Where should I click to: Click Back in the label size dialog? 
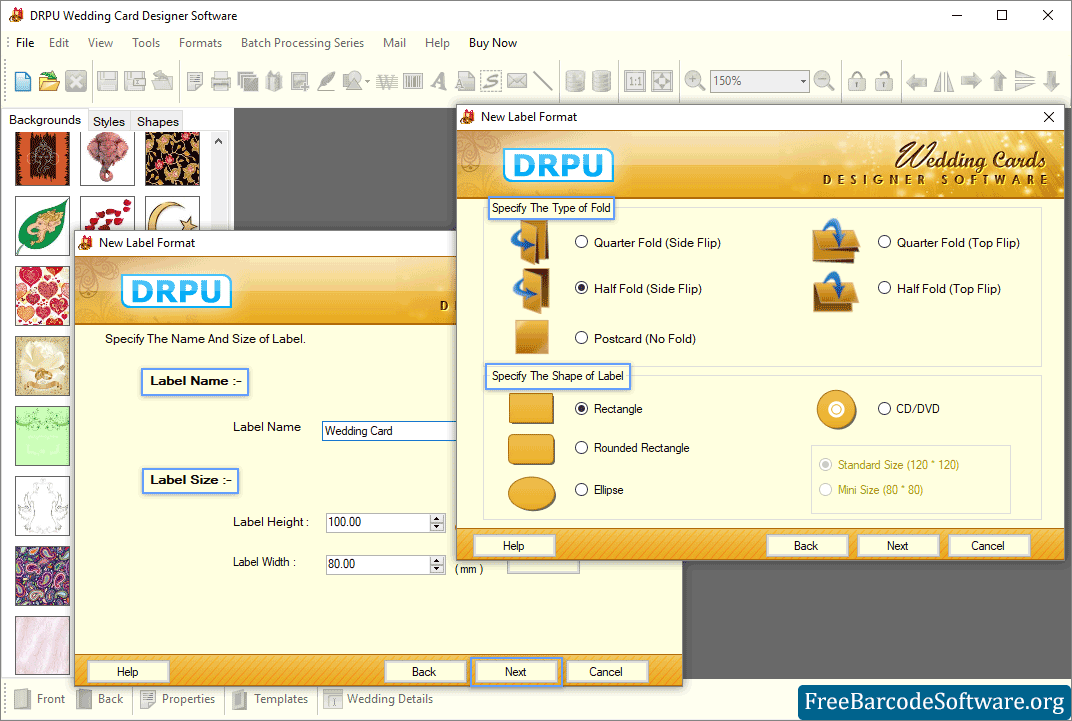coord(424,671)
